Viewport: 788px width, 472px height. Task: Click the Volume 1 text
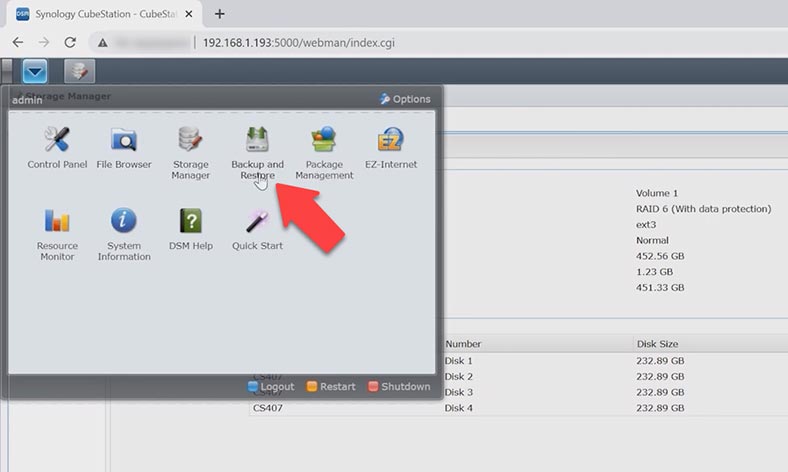click(x=656, y=193)
